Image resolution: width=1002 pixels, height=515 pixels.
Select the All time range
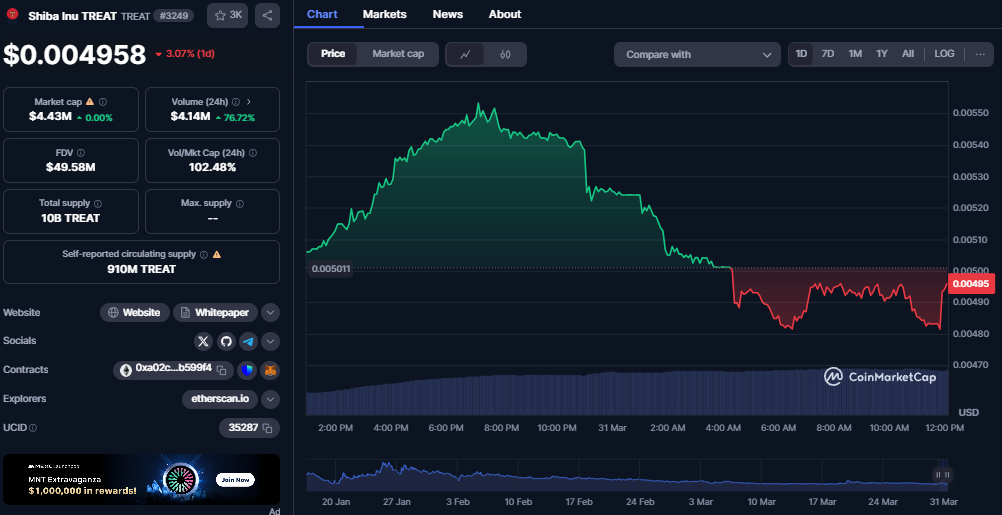click(x=908, y=54)
